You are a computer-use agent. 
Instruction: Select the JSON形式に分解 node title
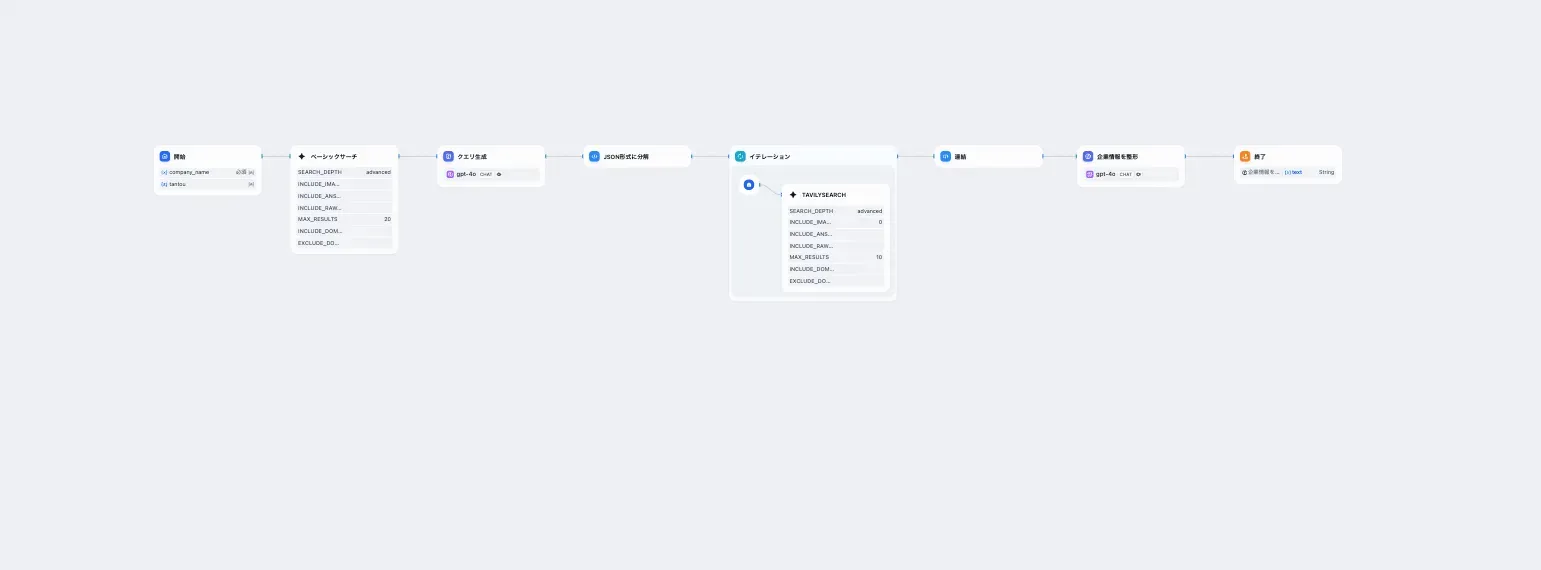(626, 157)
